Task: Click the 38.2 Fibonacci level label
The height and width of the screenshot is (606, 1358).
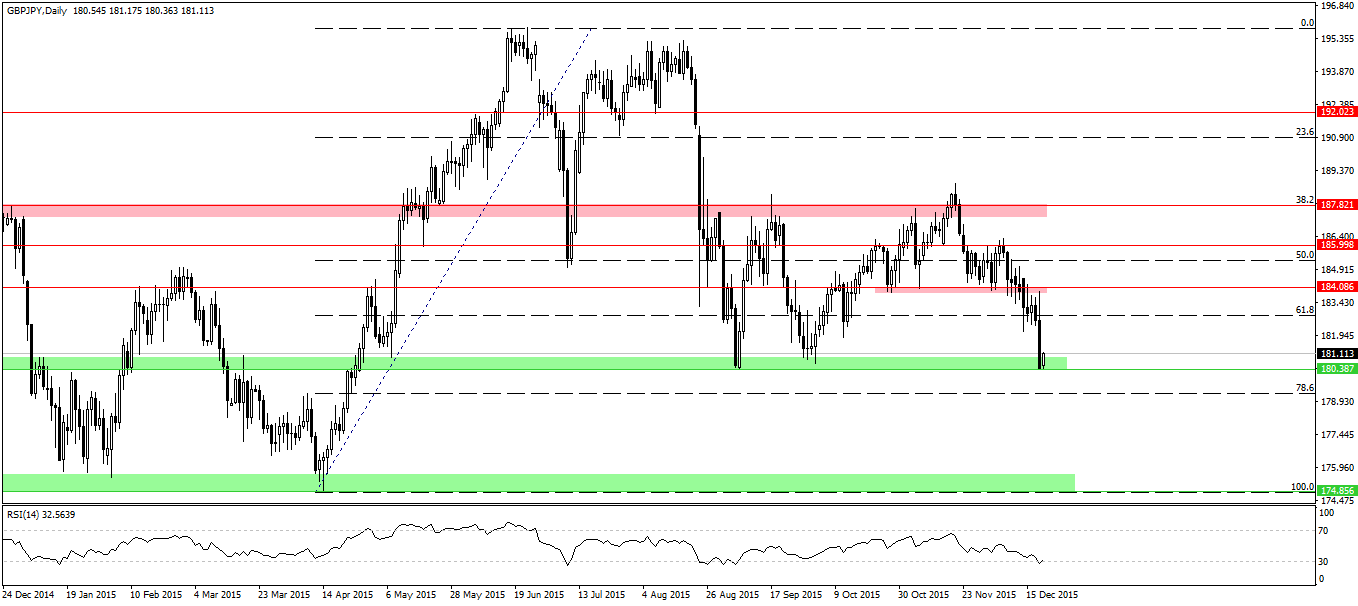Action: click(x=1304, y=200)
